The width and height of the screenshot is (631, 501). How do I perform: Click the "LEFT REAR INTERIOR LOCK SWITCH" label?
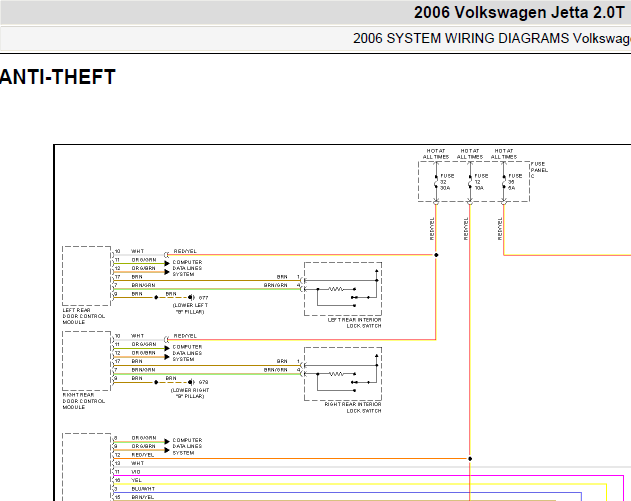tap(354, 323)
